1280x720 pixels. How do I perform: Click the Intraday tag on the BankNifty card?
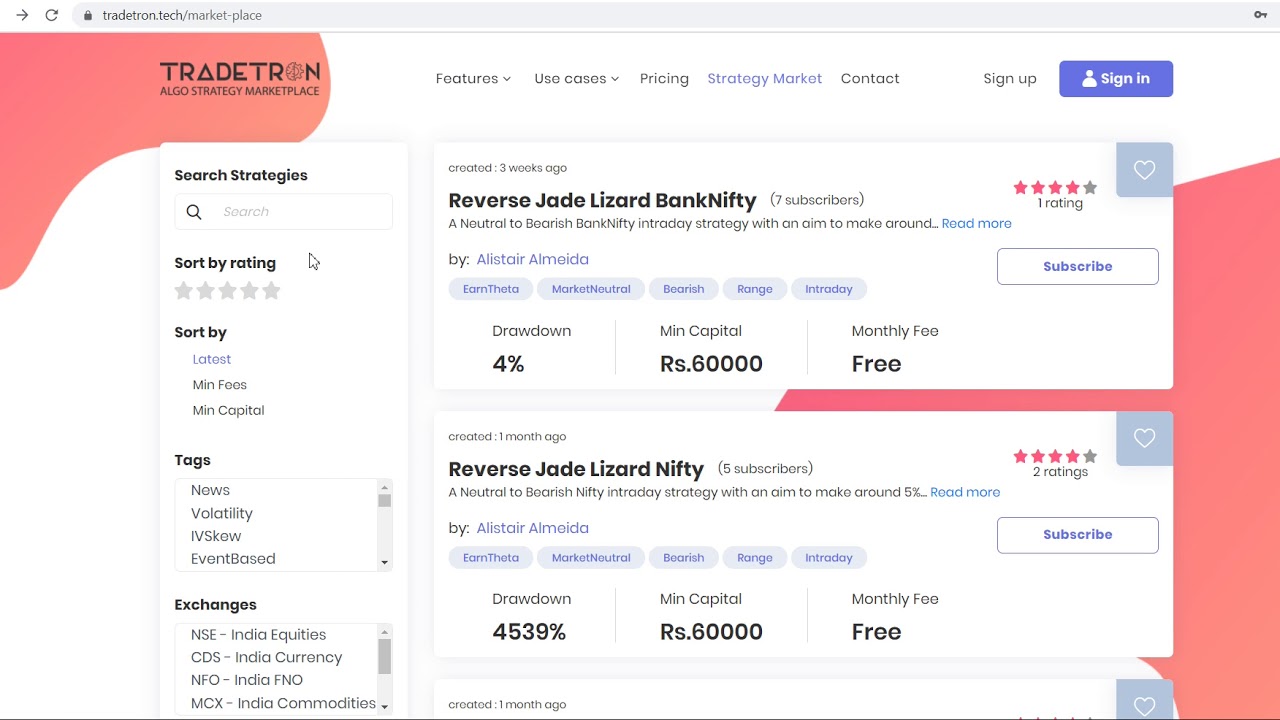click(x=829, y=289)
